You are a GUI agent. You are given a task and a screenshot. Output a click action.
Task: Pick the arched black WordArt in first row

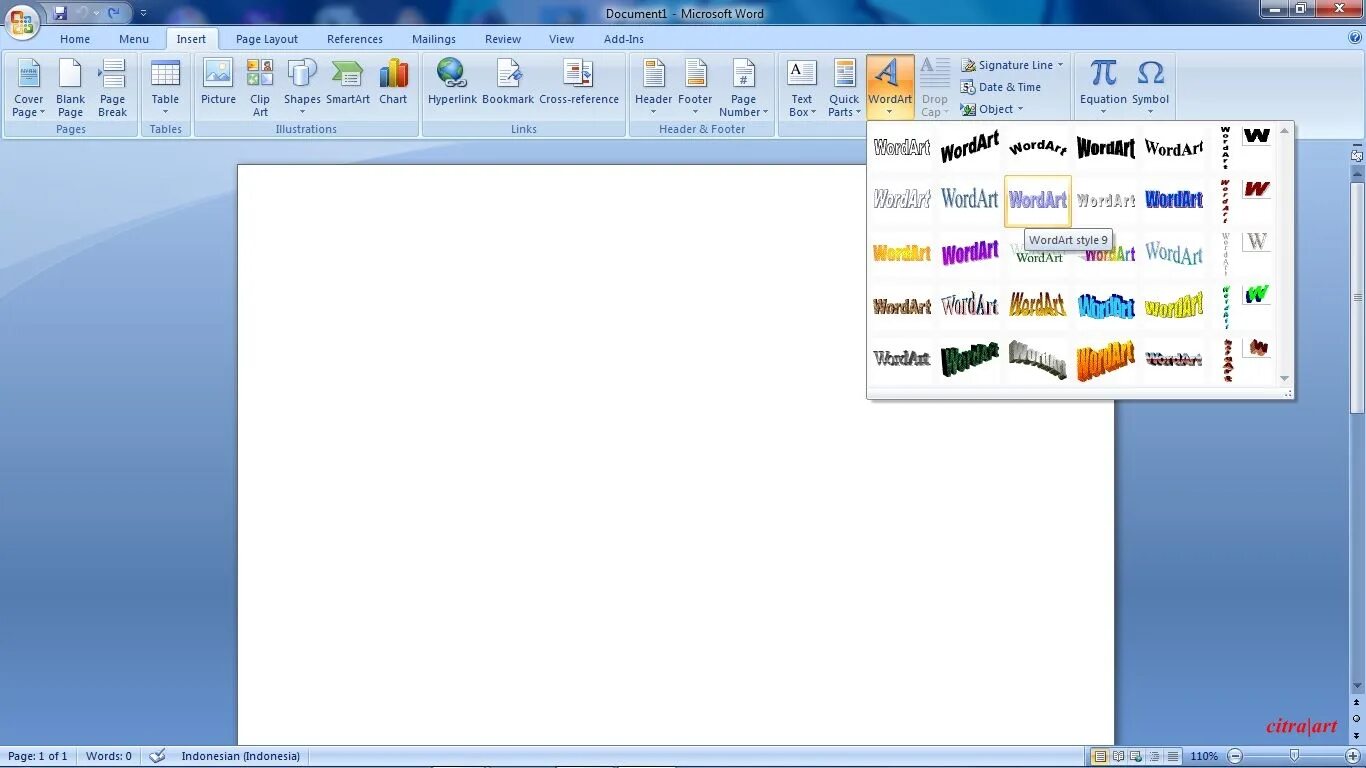click(1038, 148)
